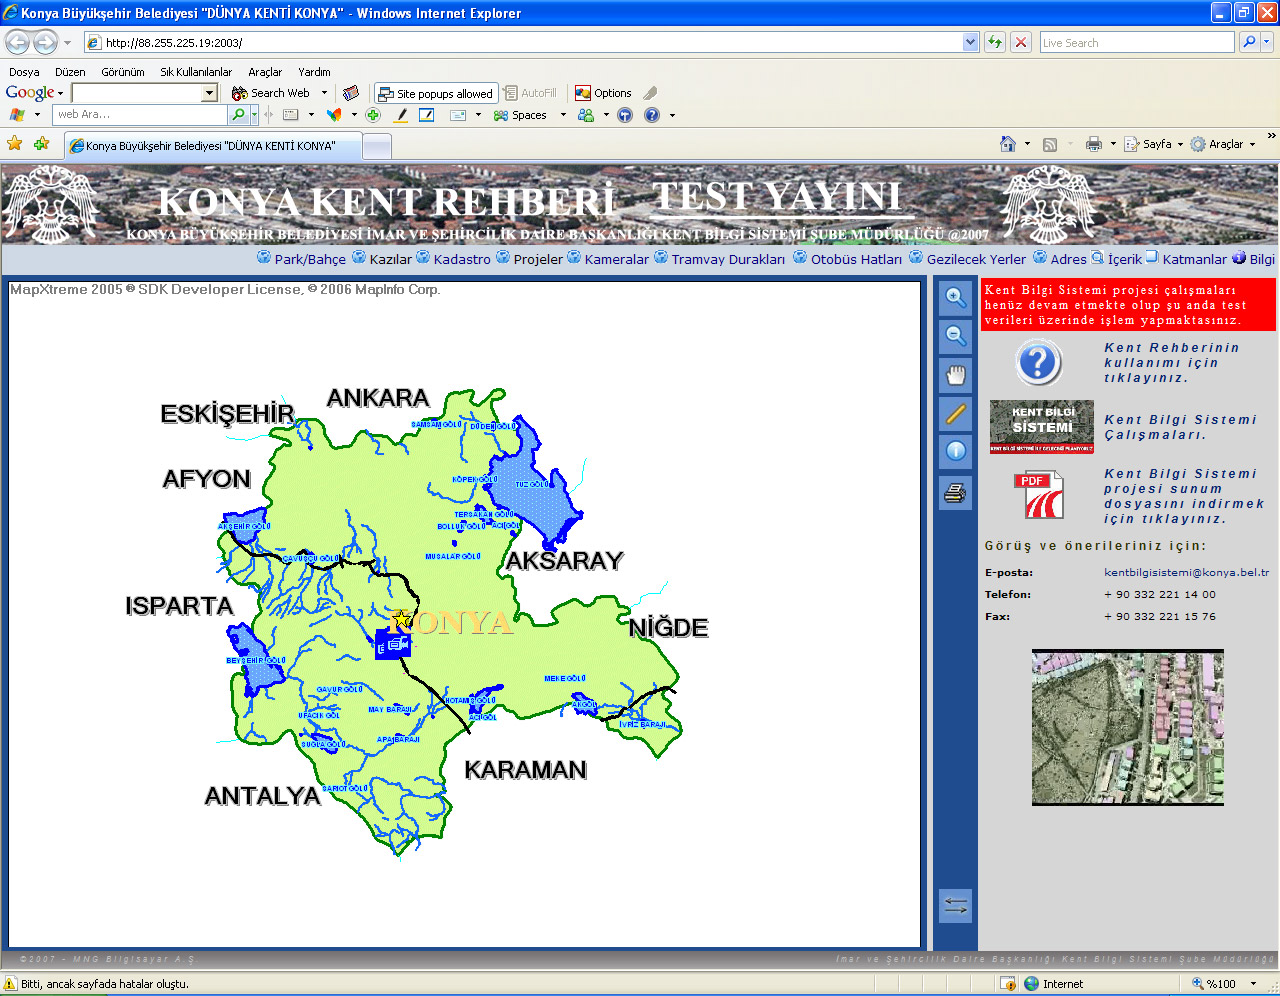Click the Live Search input field
The image size is (1280, 996).
1137,42
